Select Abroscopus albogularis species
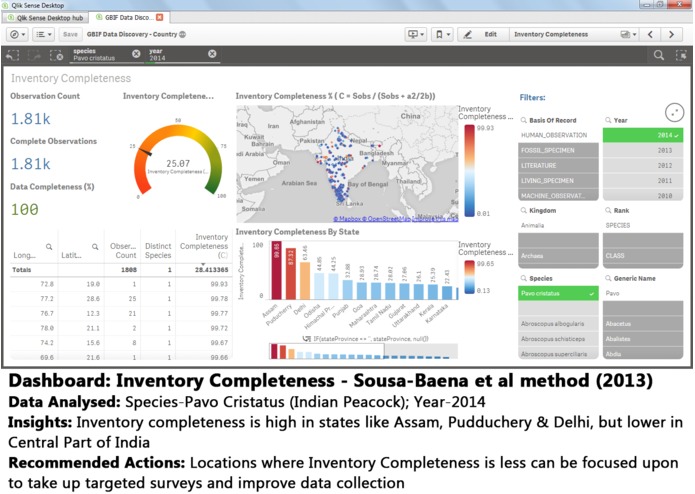The height and width of the screenshot is (494, 695). click(x=558, y=324)
